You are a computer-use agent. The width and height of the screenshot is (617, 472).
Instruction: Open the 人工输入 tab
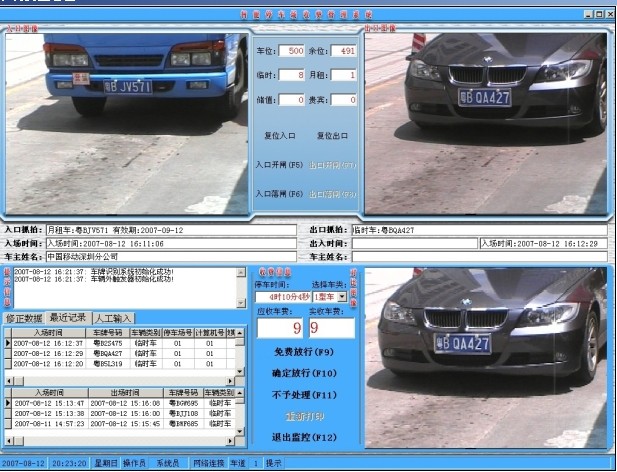(x=115, y=318)
